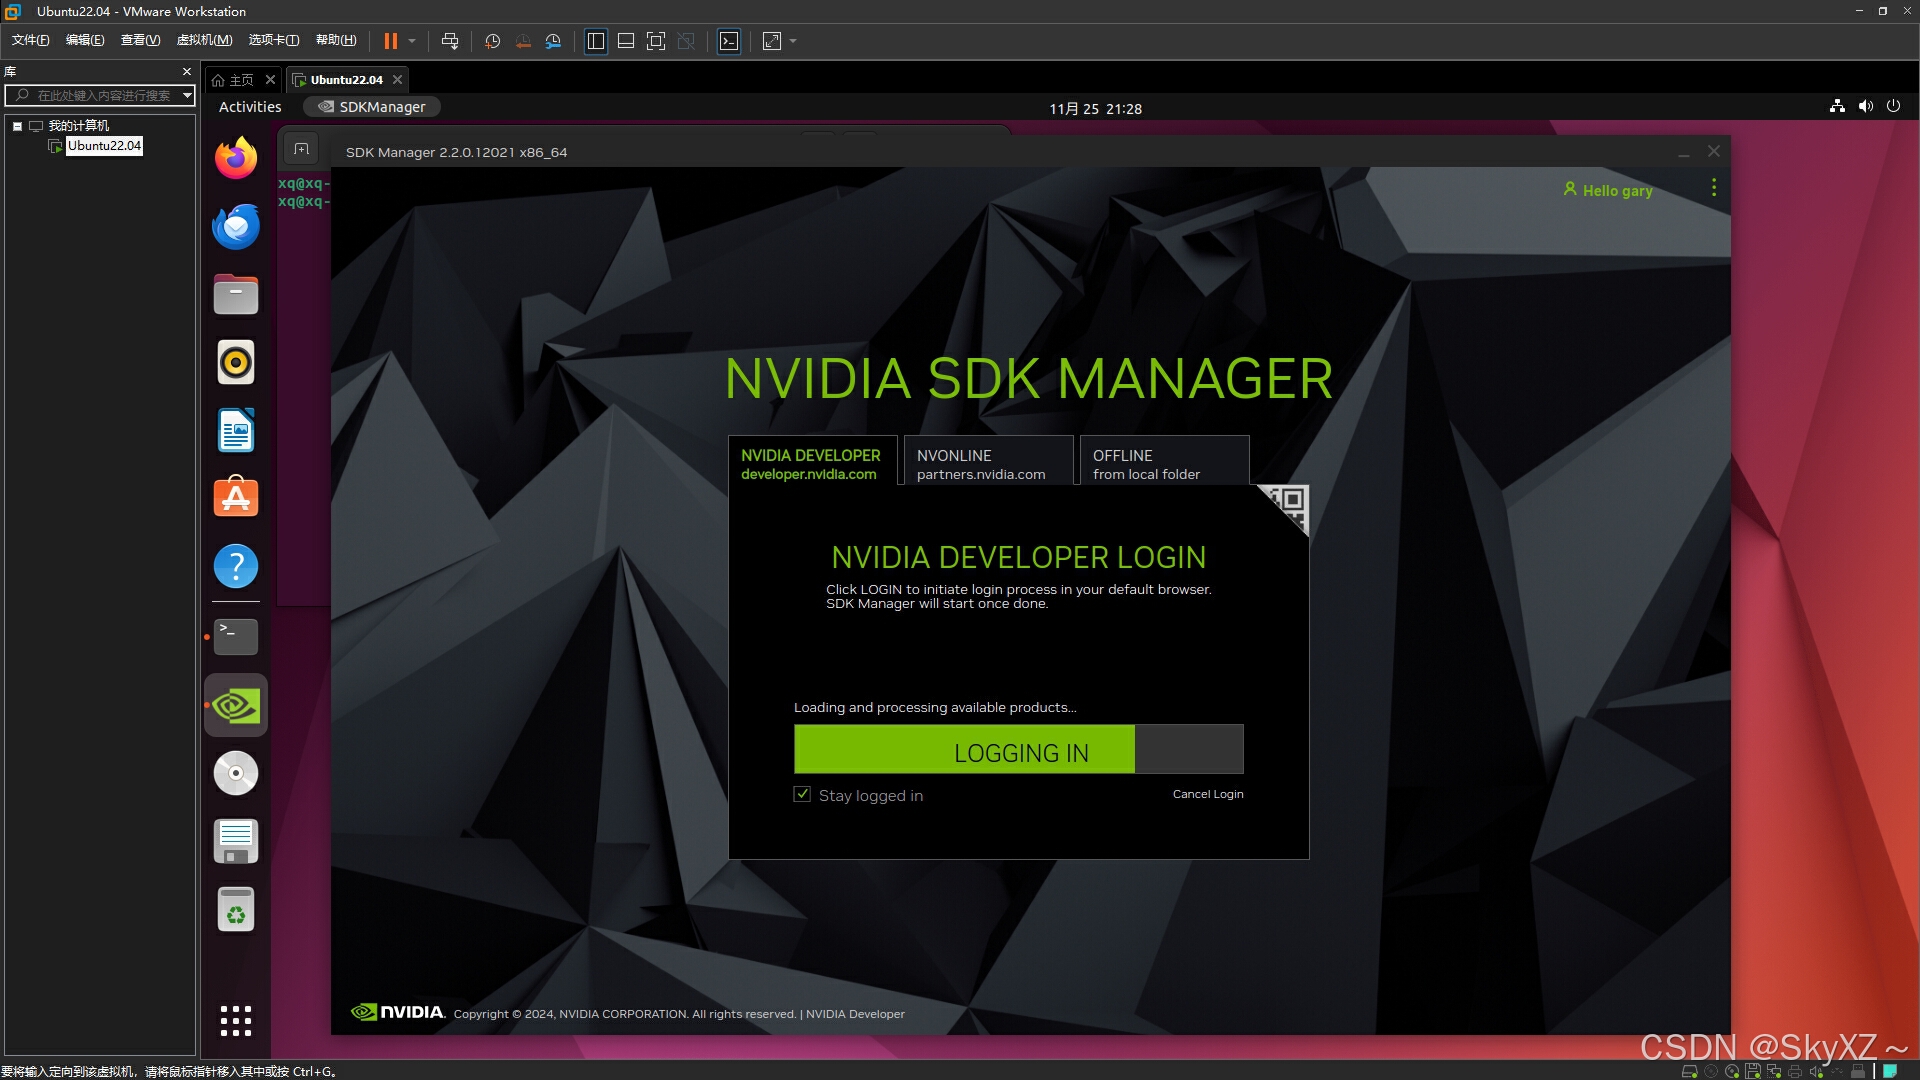Click Cancel Login link
Viewport: 1920px width, 1080px height.
(1208, 794)
